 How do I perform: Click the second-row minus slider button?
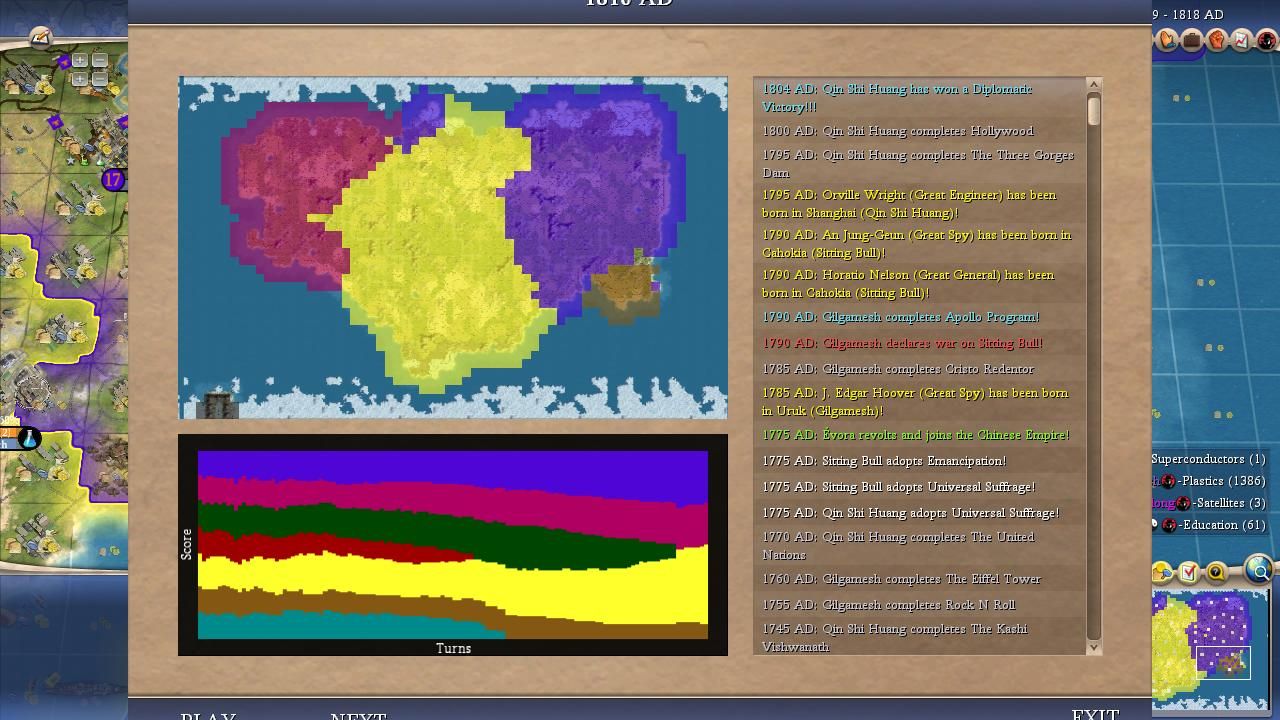tap(100, 79)
